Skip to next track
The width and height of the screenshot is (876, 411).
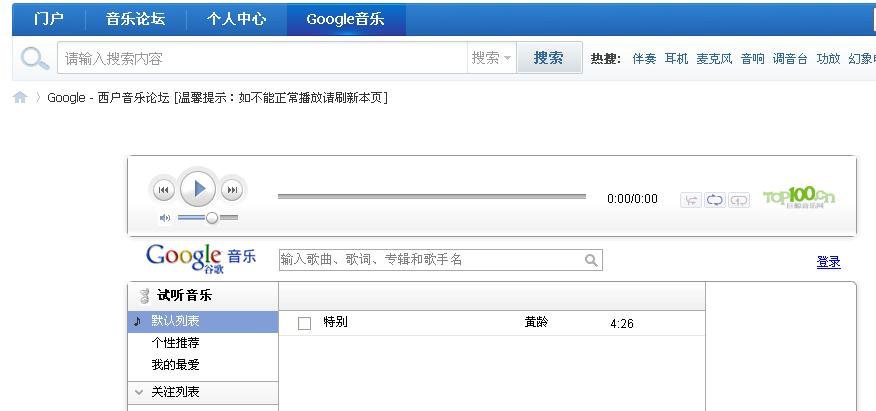click(x=232, y=190)
